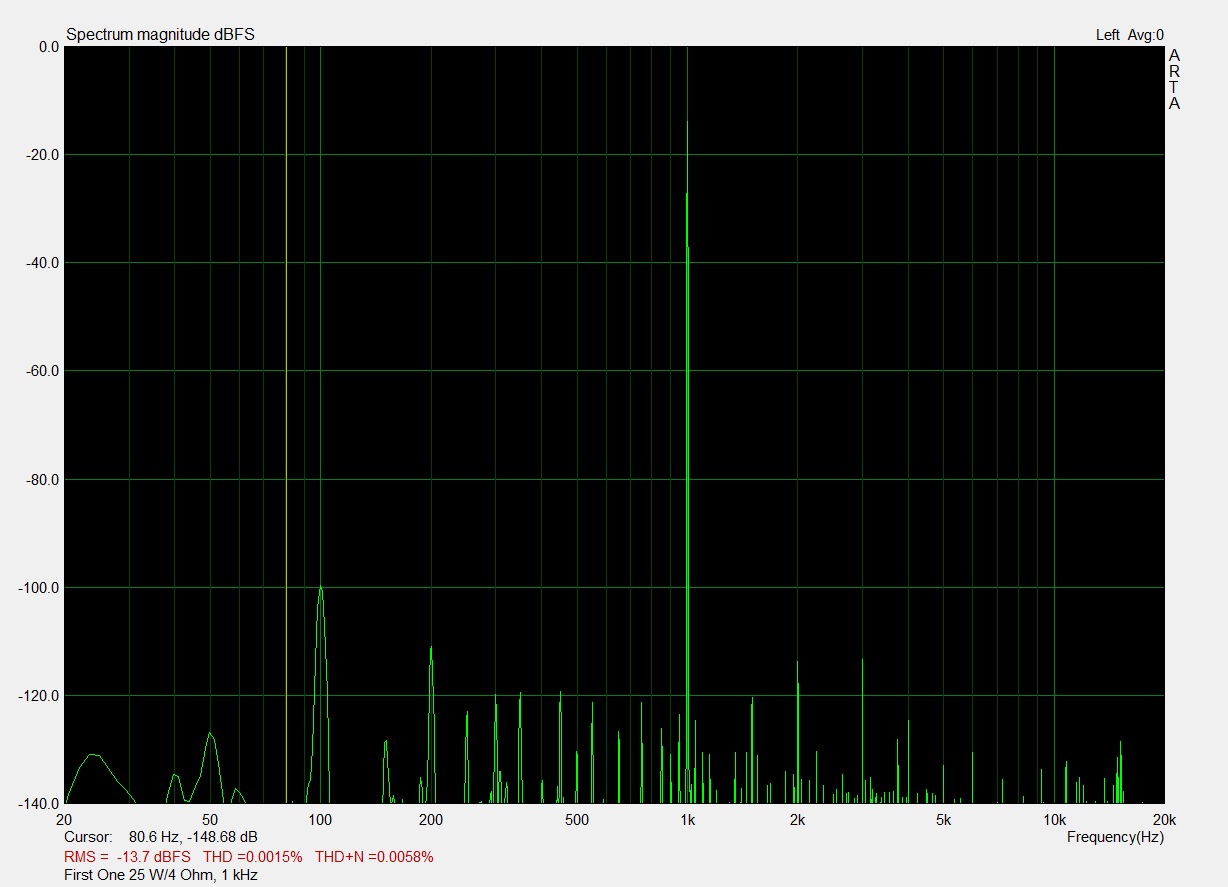Click the 50 Hz frequency axis label
1228x887 pixels.
[210, 820]
